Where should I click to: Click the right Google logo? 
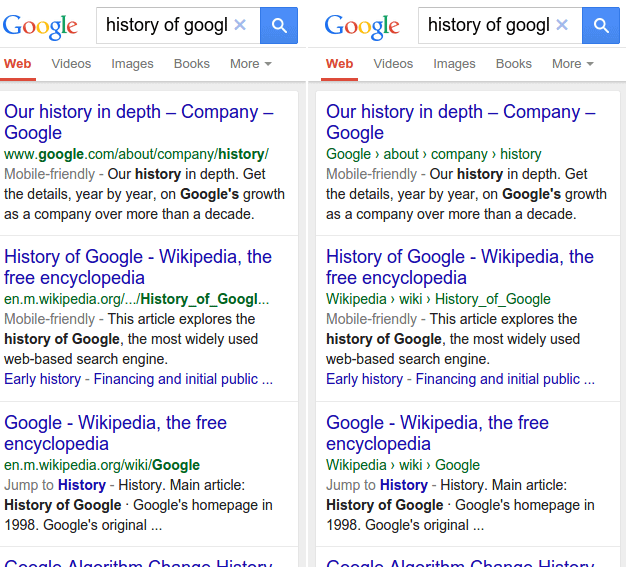362,26
